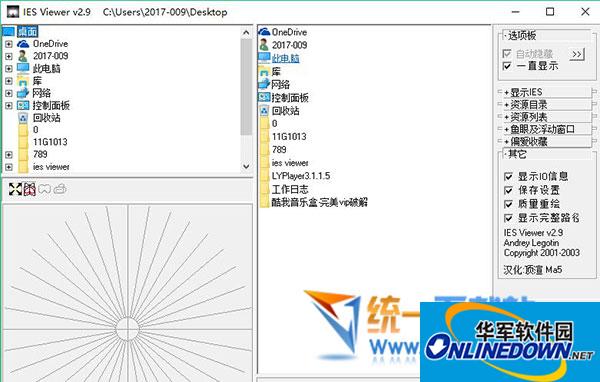Screen dimensions: 600x382
Task: Click the blue desktop icon beside 桌面
Action: tap(8, 31)
